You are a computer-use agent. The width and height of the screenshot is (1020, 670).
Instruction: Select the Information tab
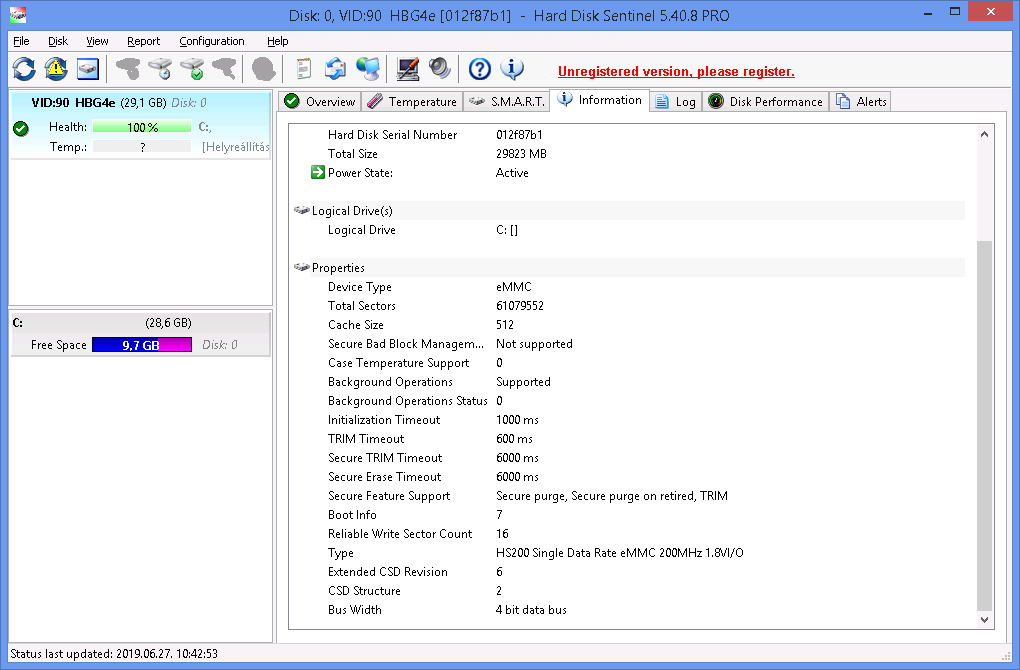pos(600,100)
